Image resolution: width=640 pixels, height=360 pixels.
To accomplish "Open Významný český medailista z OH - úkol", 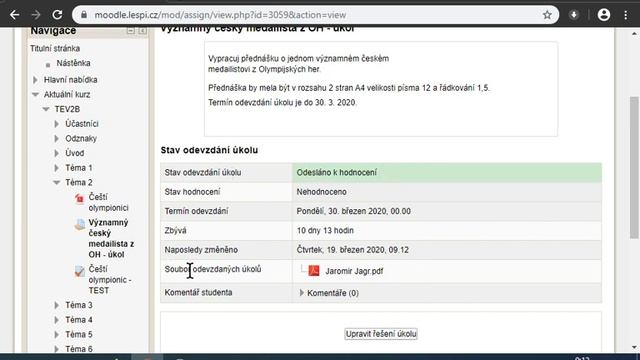I will (x=111, y=238).
